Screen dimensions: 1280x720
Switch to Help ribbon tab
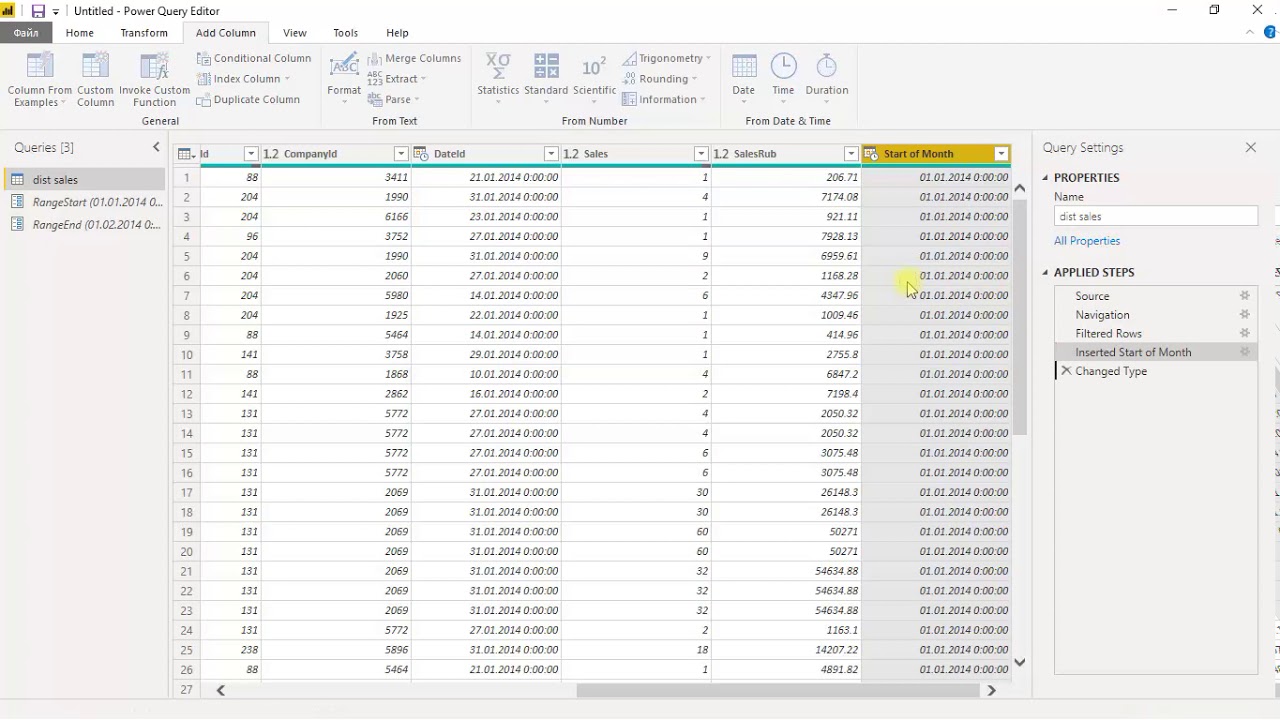397,33
